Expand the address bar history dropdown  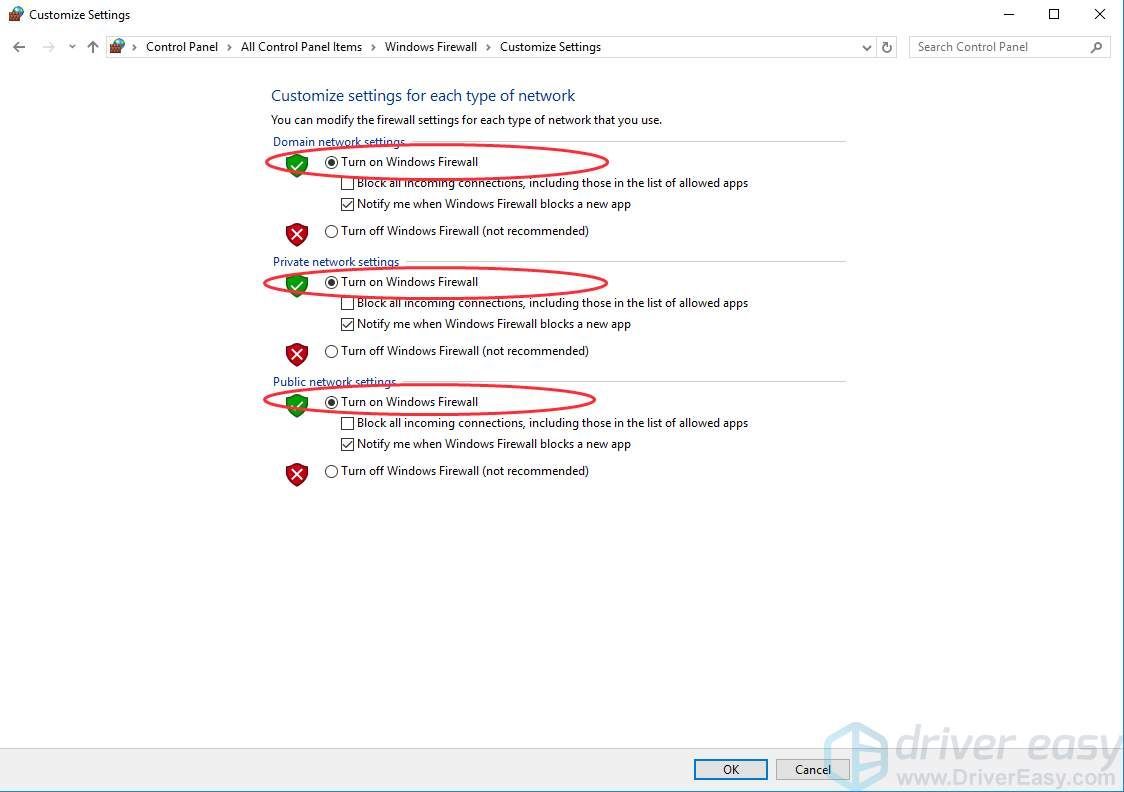click(x=867, y=47)
